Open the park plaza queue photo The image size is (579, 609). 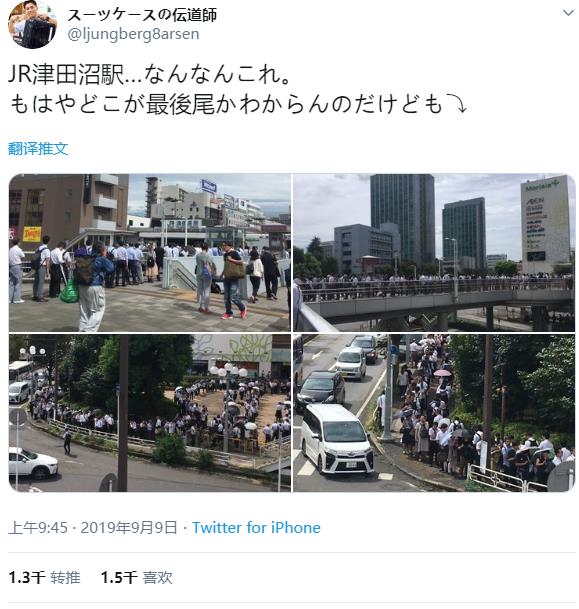[150, 413]
